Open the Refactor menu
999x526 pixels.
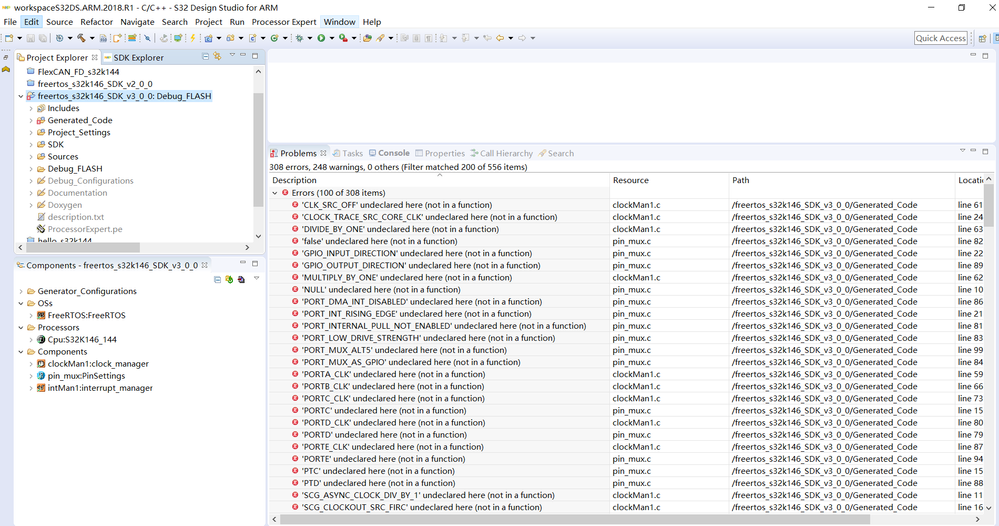(96, 22)
